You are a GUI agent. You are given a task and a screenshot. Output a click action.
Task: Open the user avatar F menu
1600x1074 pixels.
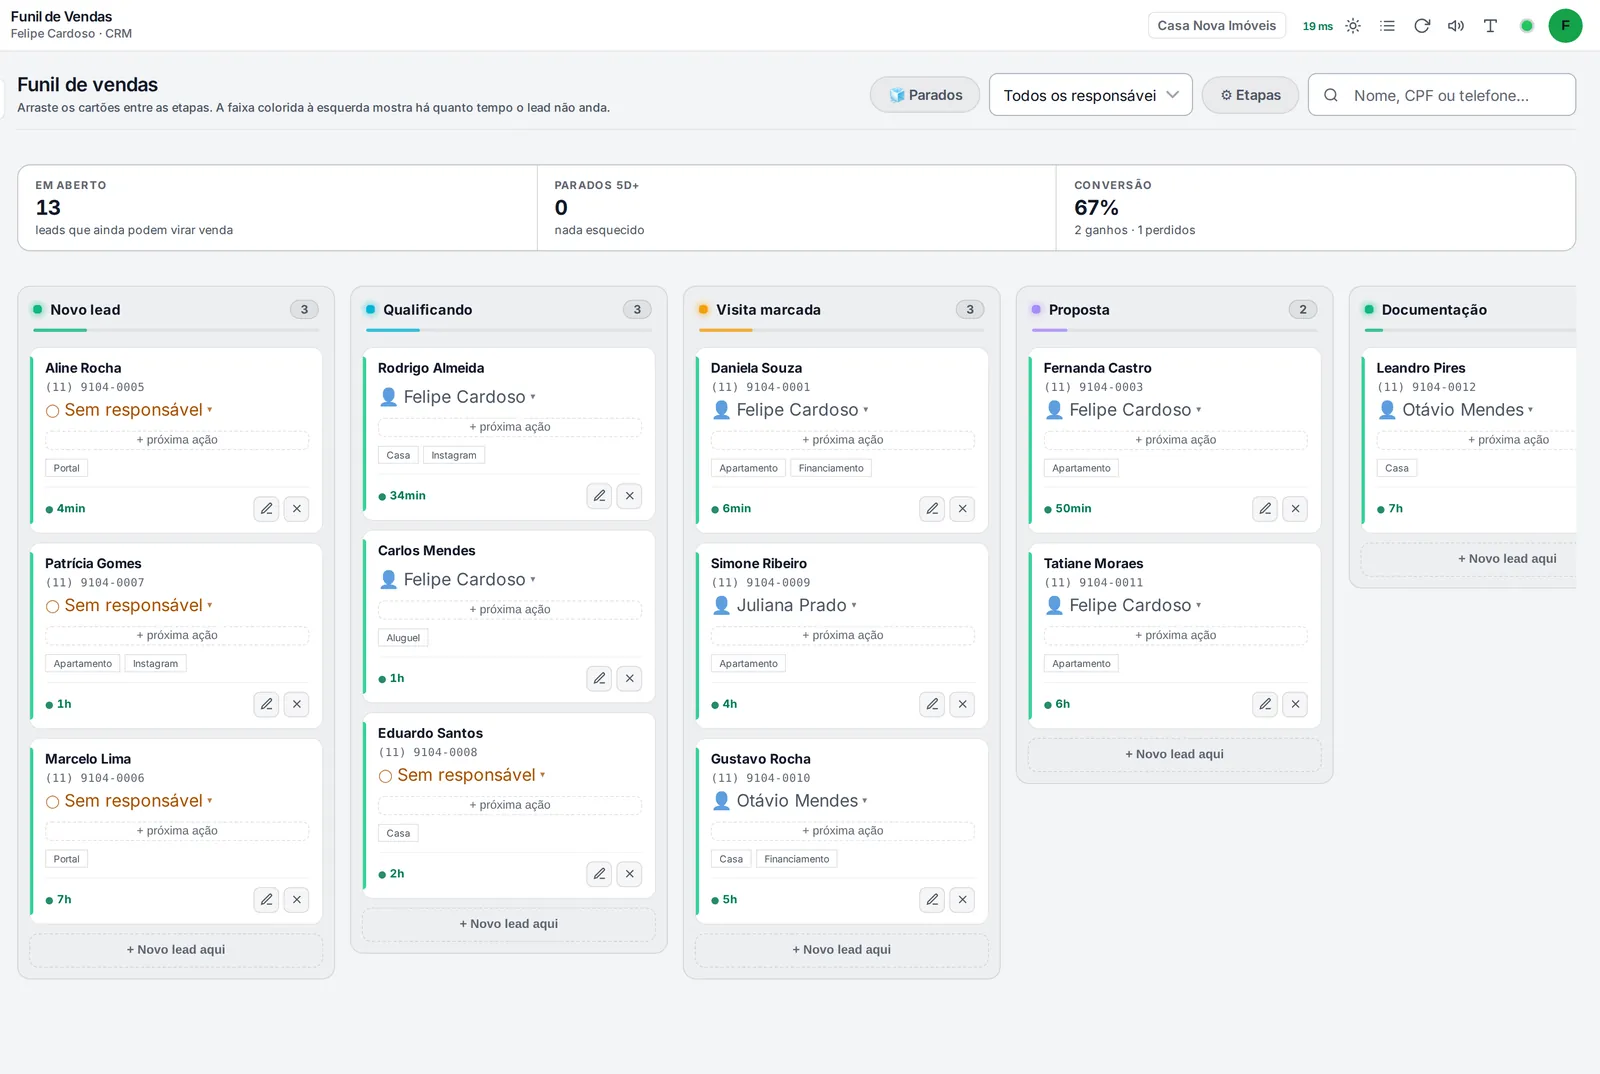1565,26
